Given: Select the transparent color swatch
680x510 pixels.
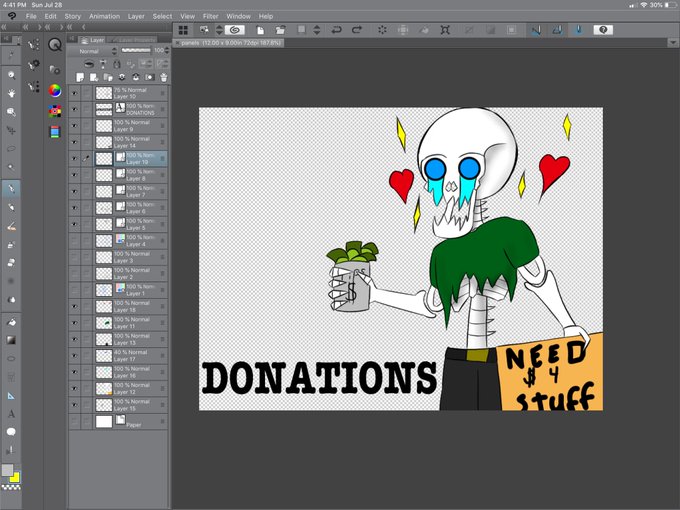Looking at the screenshot, I should coord(11,488).
